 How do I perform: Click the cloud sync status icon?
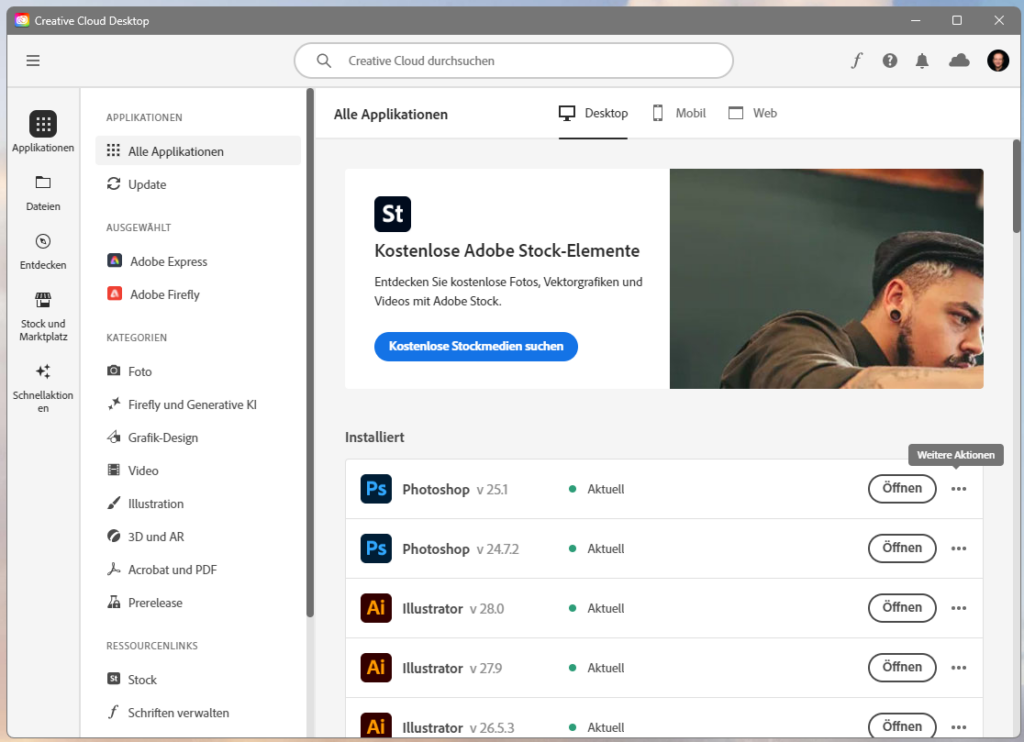pyautogui.click(x=959, y=61)
